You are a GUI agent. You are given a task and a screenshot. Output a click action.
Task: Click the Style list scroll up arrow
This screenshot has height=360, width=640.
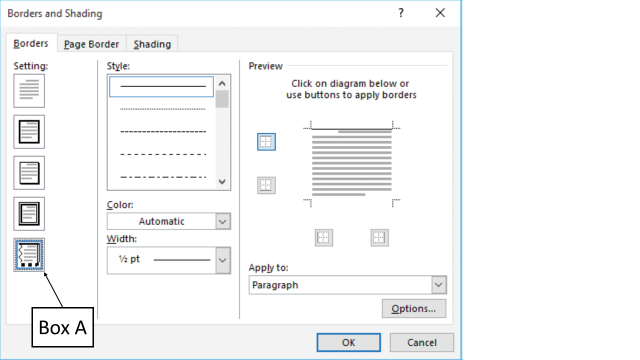coord(222,83)
